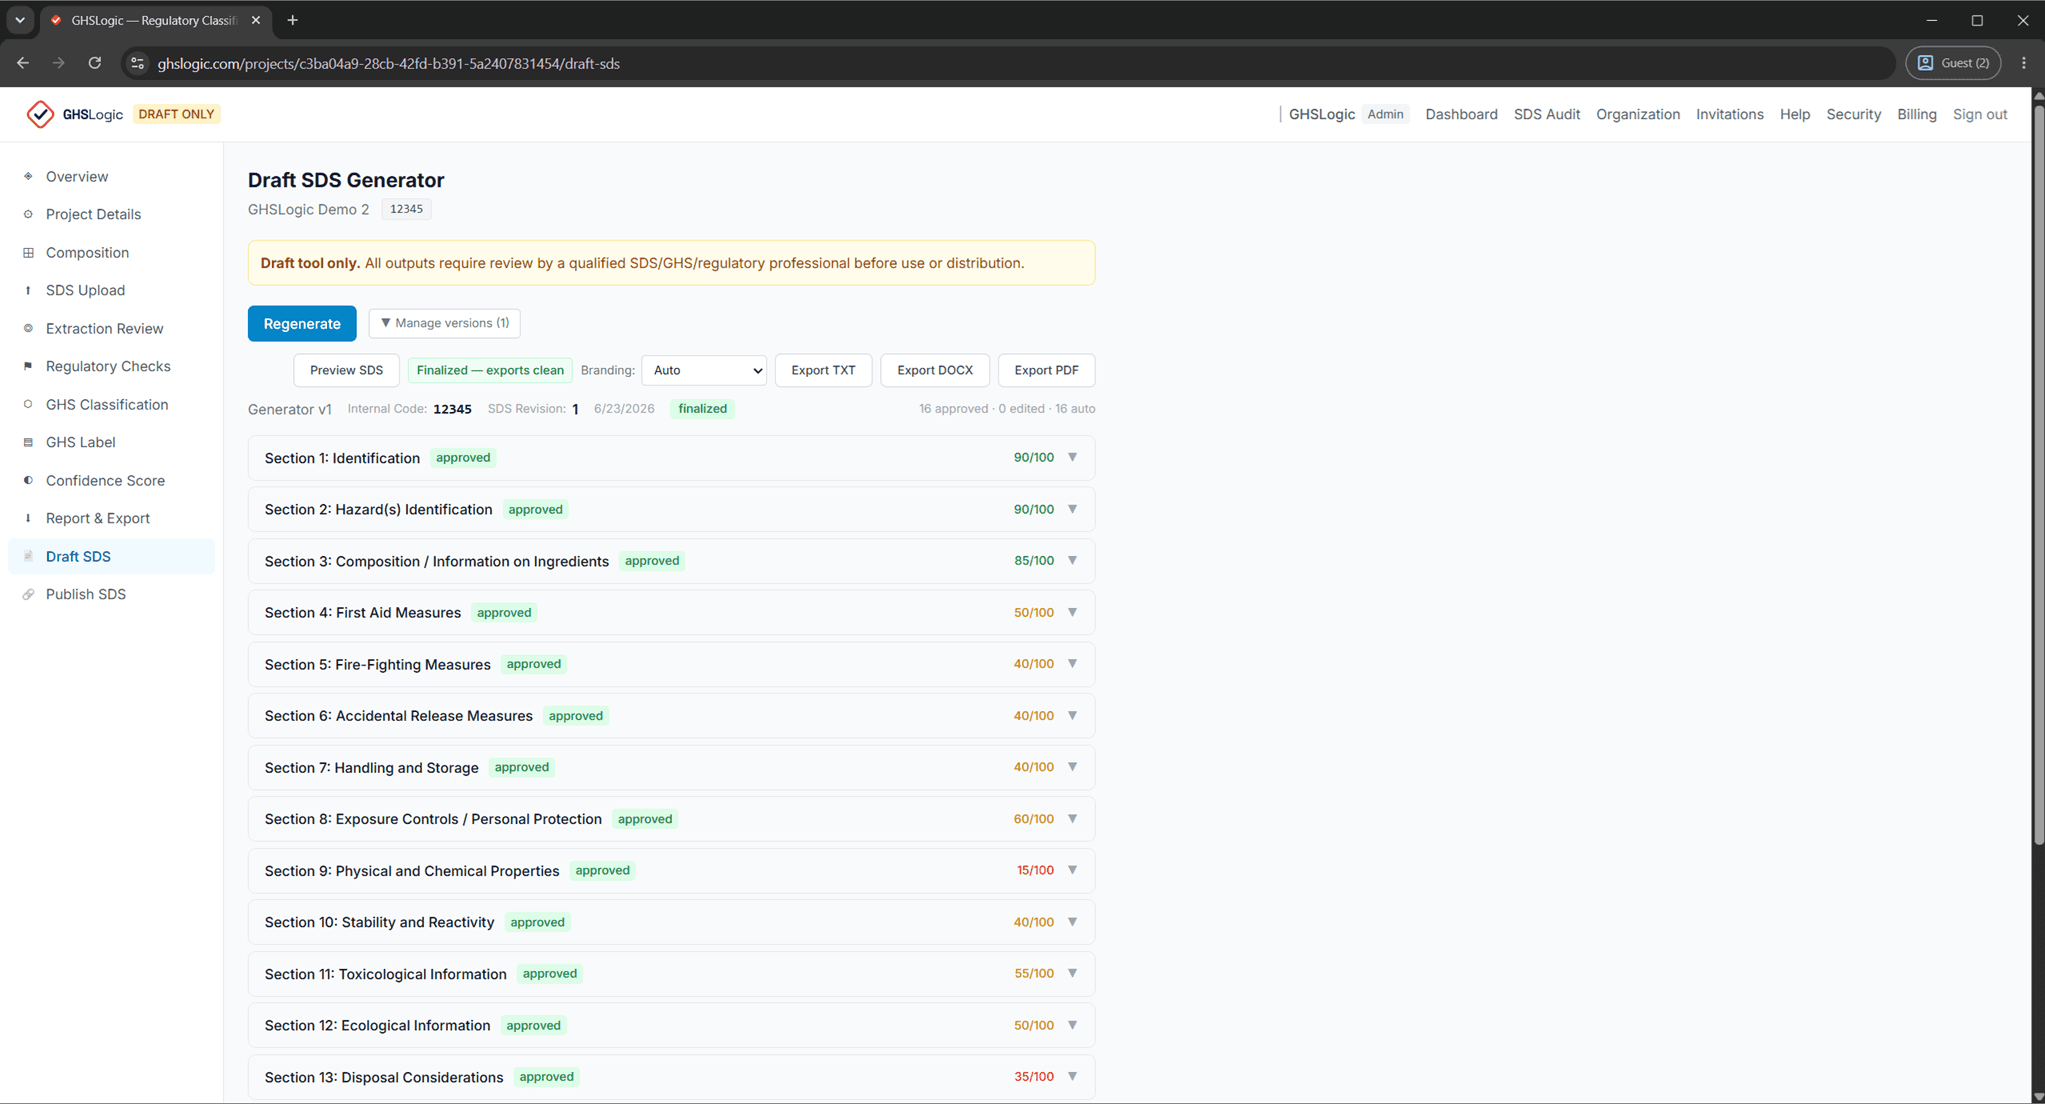Viewport: 2045px width, 1104px height.
Task: Open the tab search dropdown arrow
Action: 20,20
